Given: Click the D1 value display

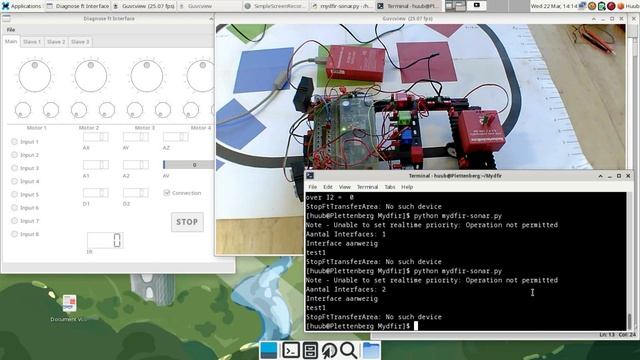Looking at the screenshot, I should click(x=96, y=193).
